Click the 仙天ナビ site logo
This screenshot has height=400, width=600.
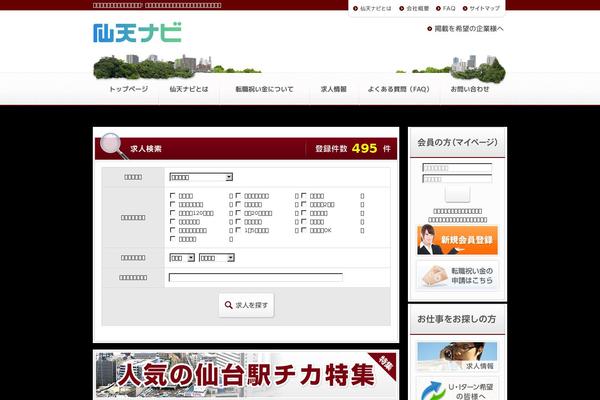tap(137, 32)
